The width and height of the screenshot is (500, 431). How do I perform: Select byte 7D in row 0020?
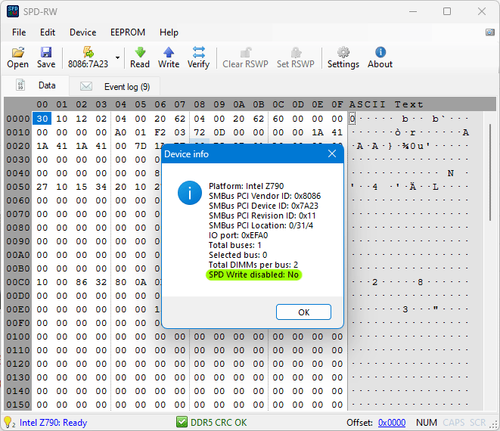coord(140,146)
